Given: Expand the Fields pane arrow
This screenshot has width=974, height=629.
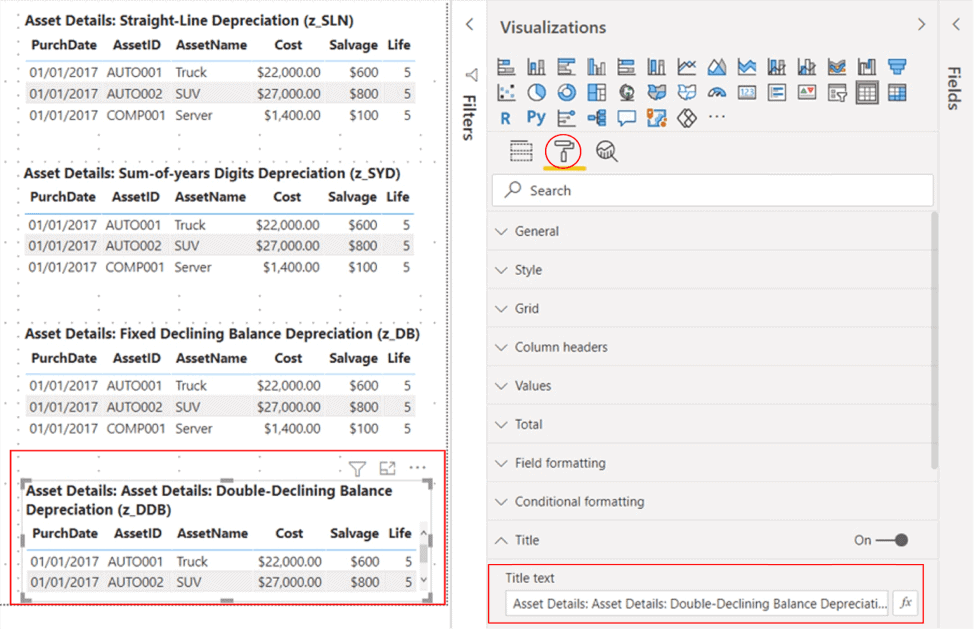Looking at the screenshot, I should click(956, 24).
